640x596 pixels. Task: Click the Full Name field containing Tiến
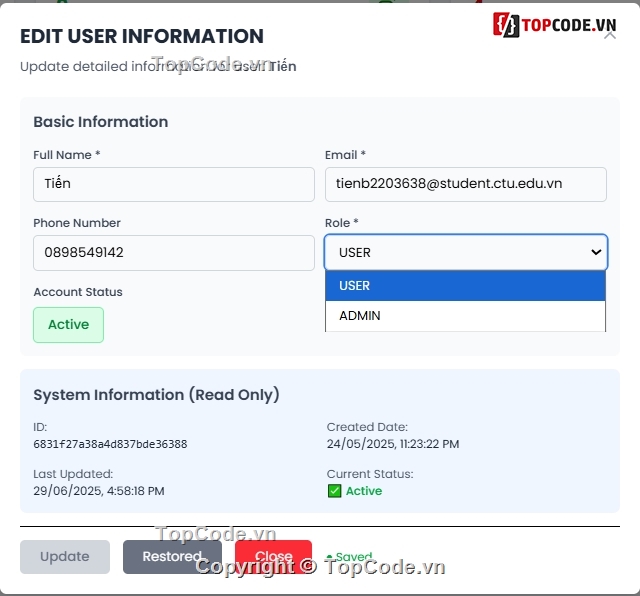point(174,184)
